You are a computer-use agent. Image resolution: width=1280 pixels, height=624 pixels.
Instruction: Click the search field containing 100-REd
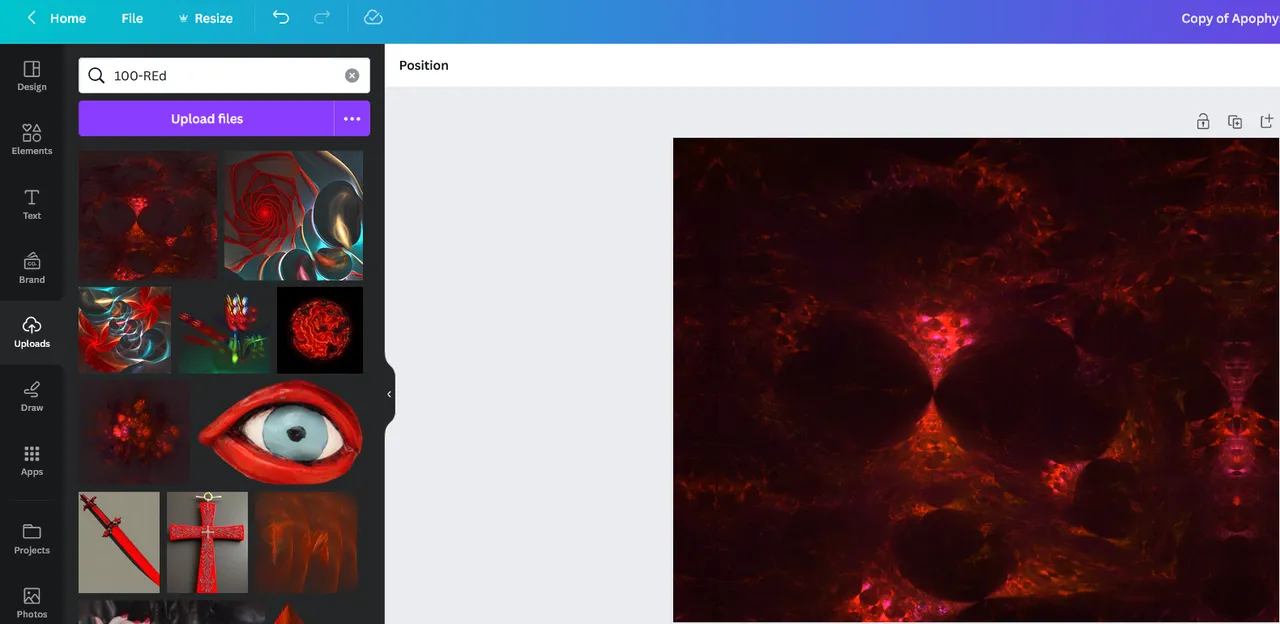coord(224,75)
